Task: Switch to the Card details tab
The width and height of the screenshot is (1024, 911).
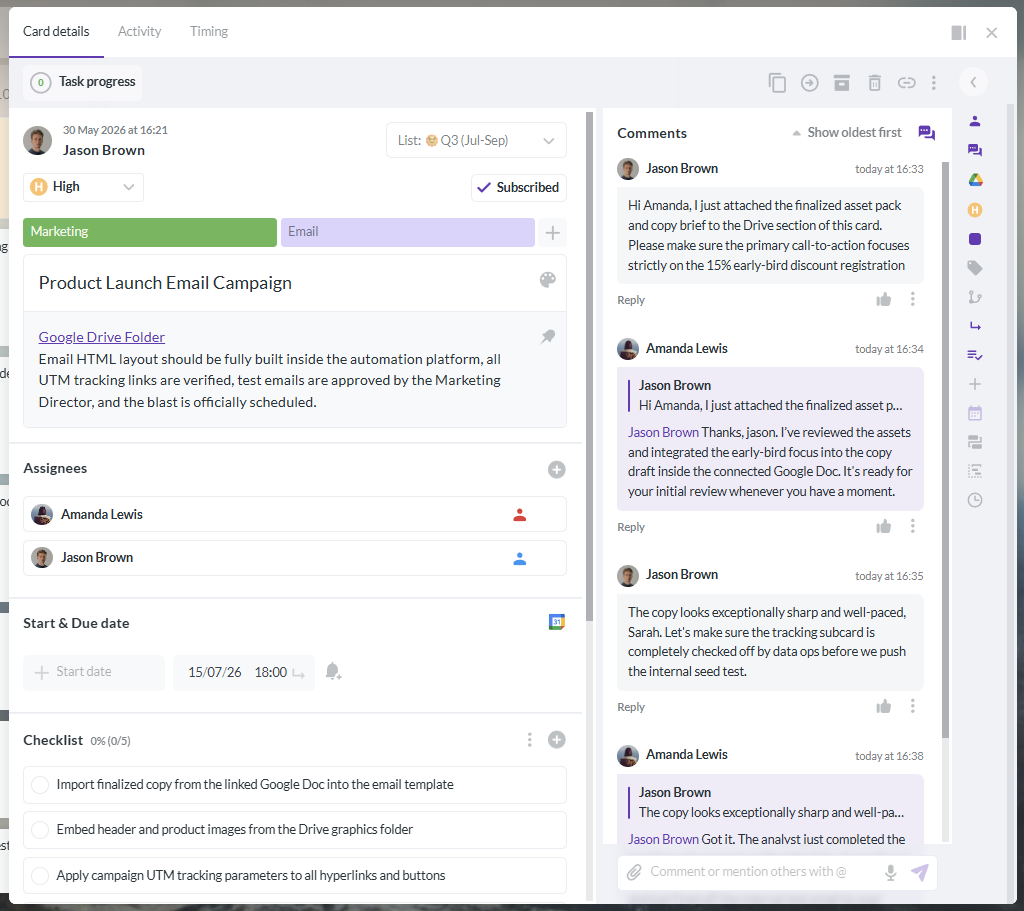Action: pyautogui.click(x=56, y=31)
